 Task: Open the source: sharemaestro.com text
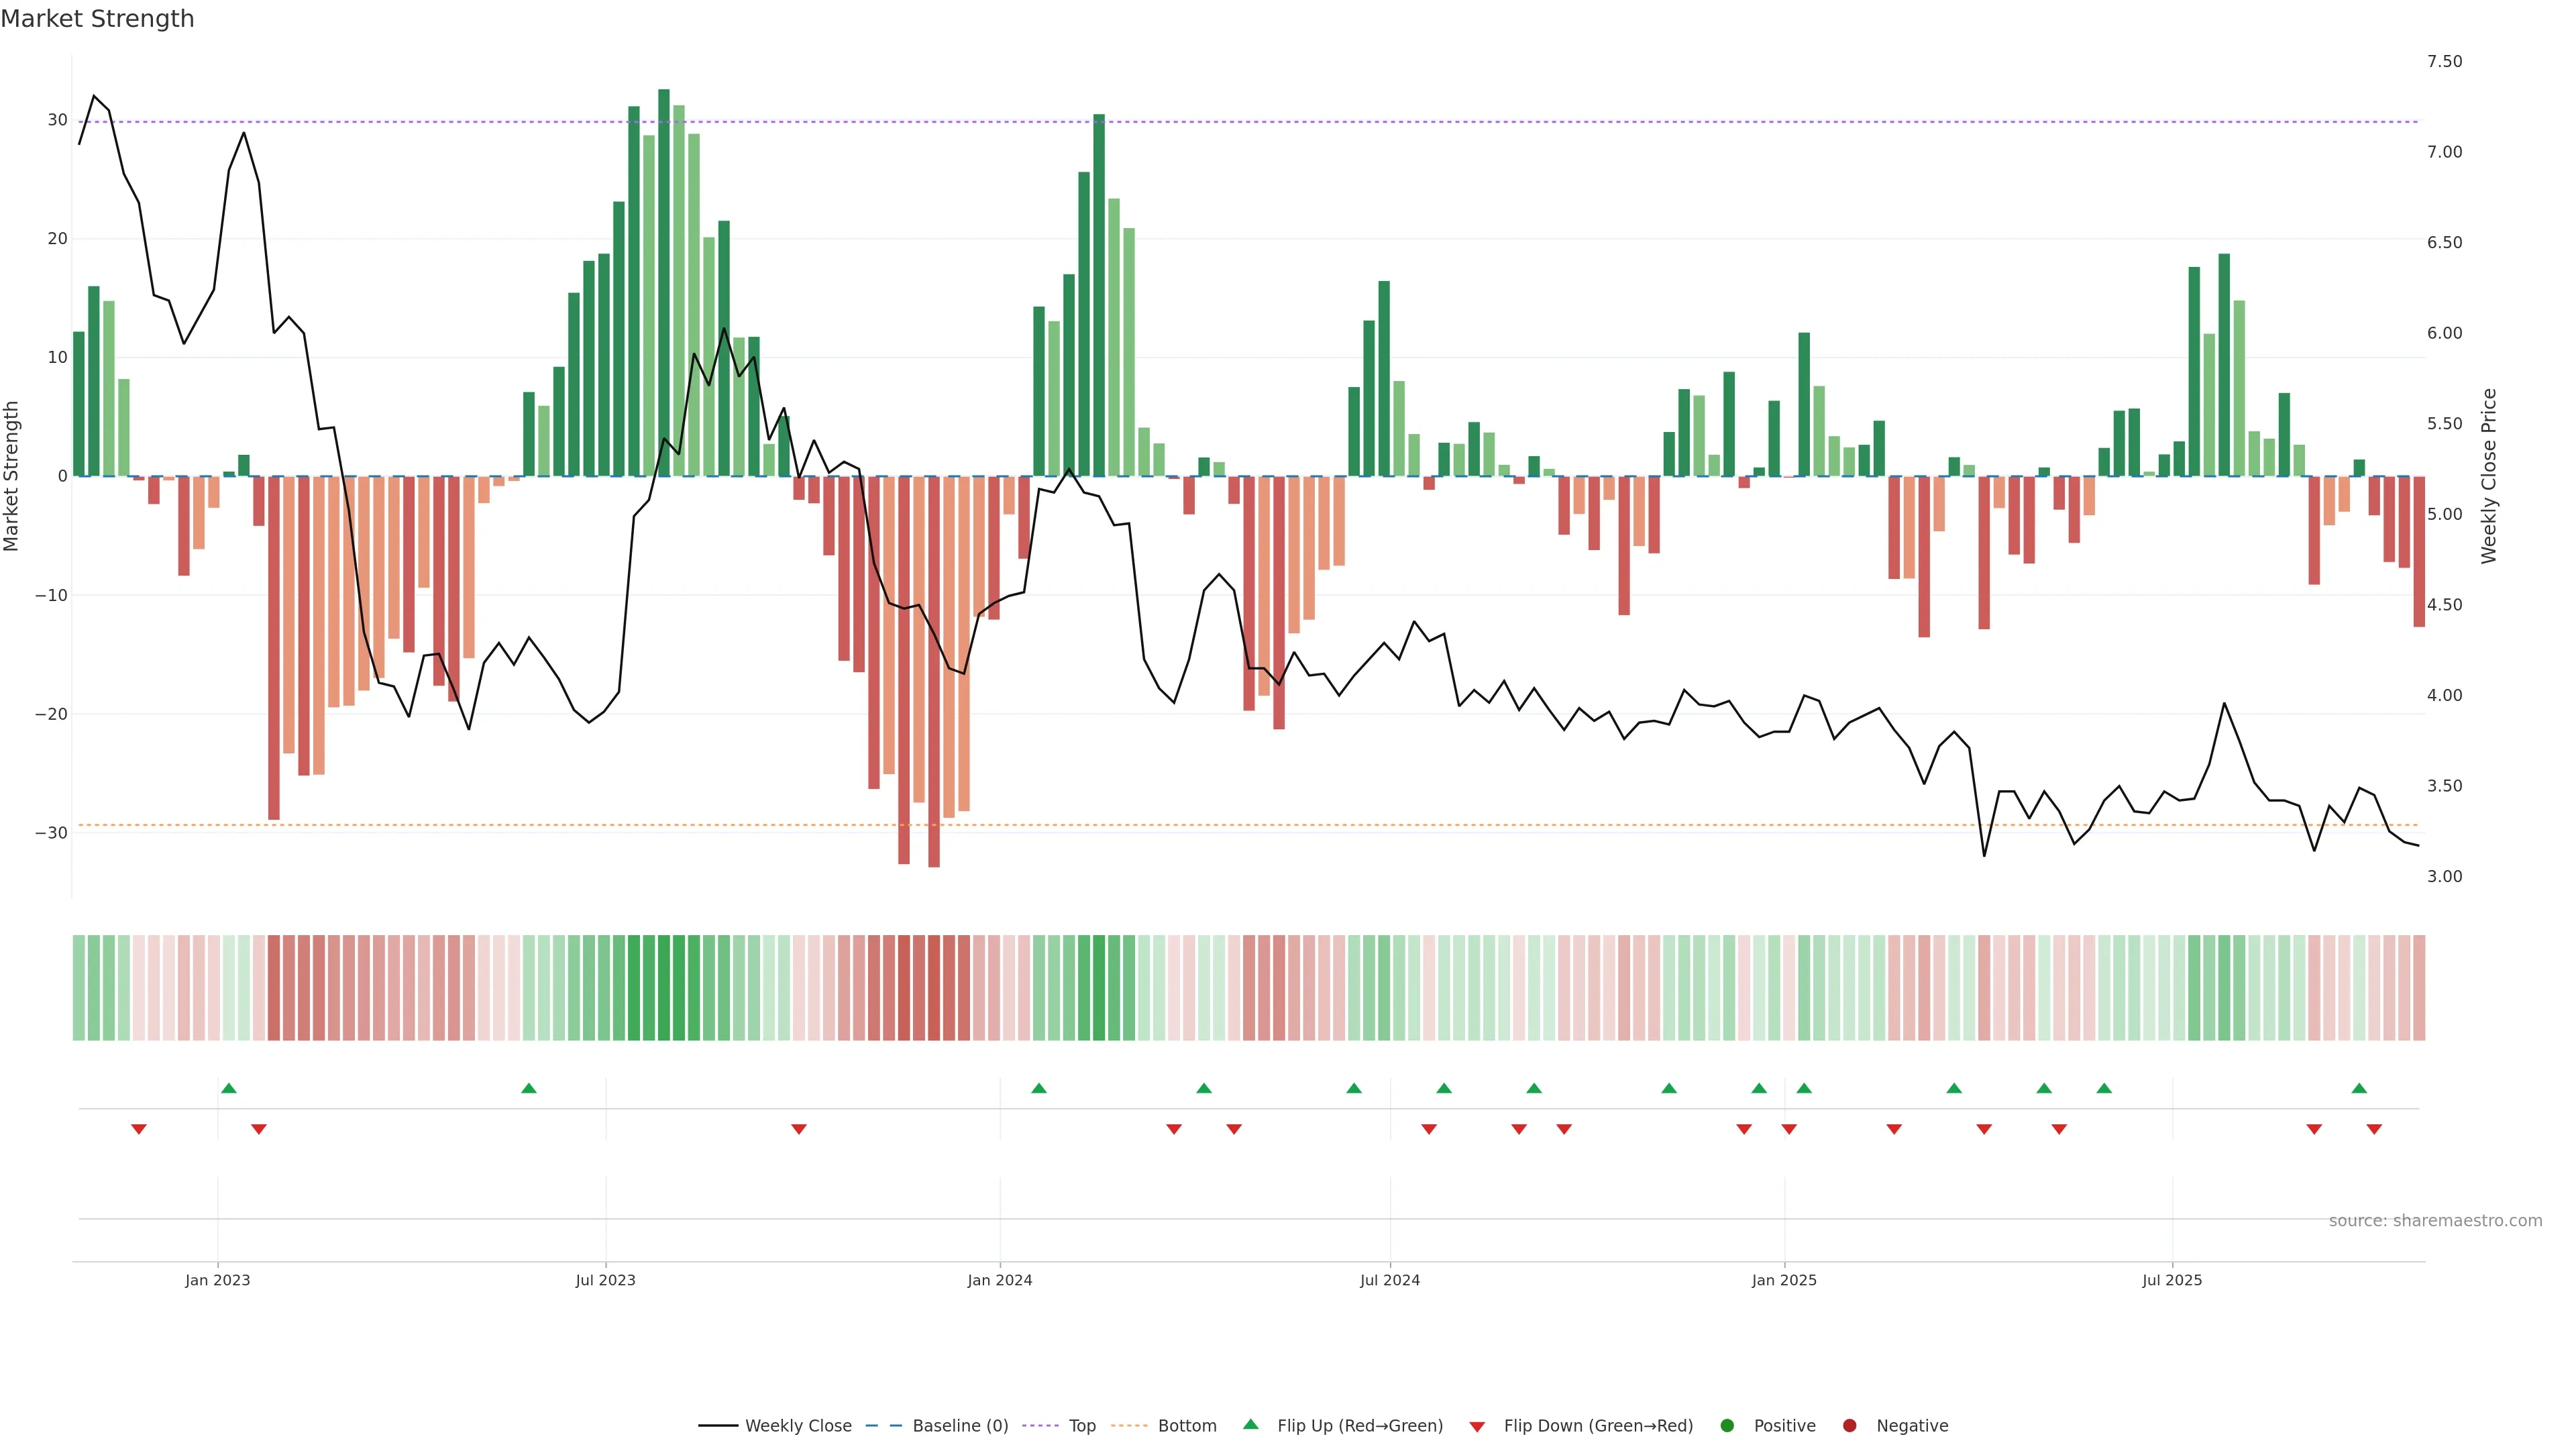point(2435,1221)
